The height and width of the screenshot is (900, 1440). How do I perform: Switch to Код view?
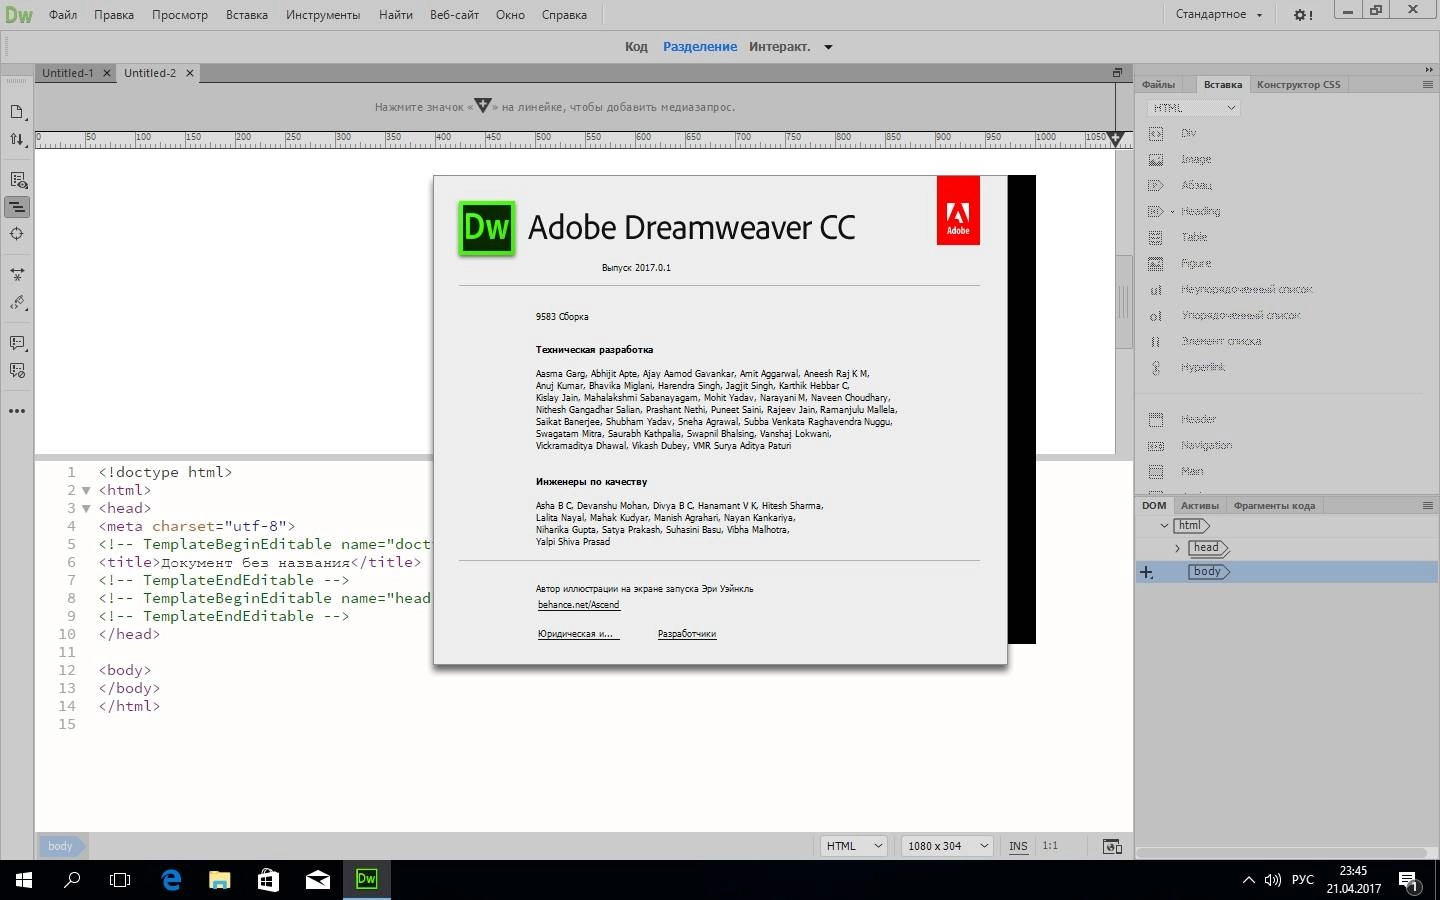pos(636,47)
